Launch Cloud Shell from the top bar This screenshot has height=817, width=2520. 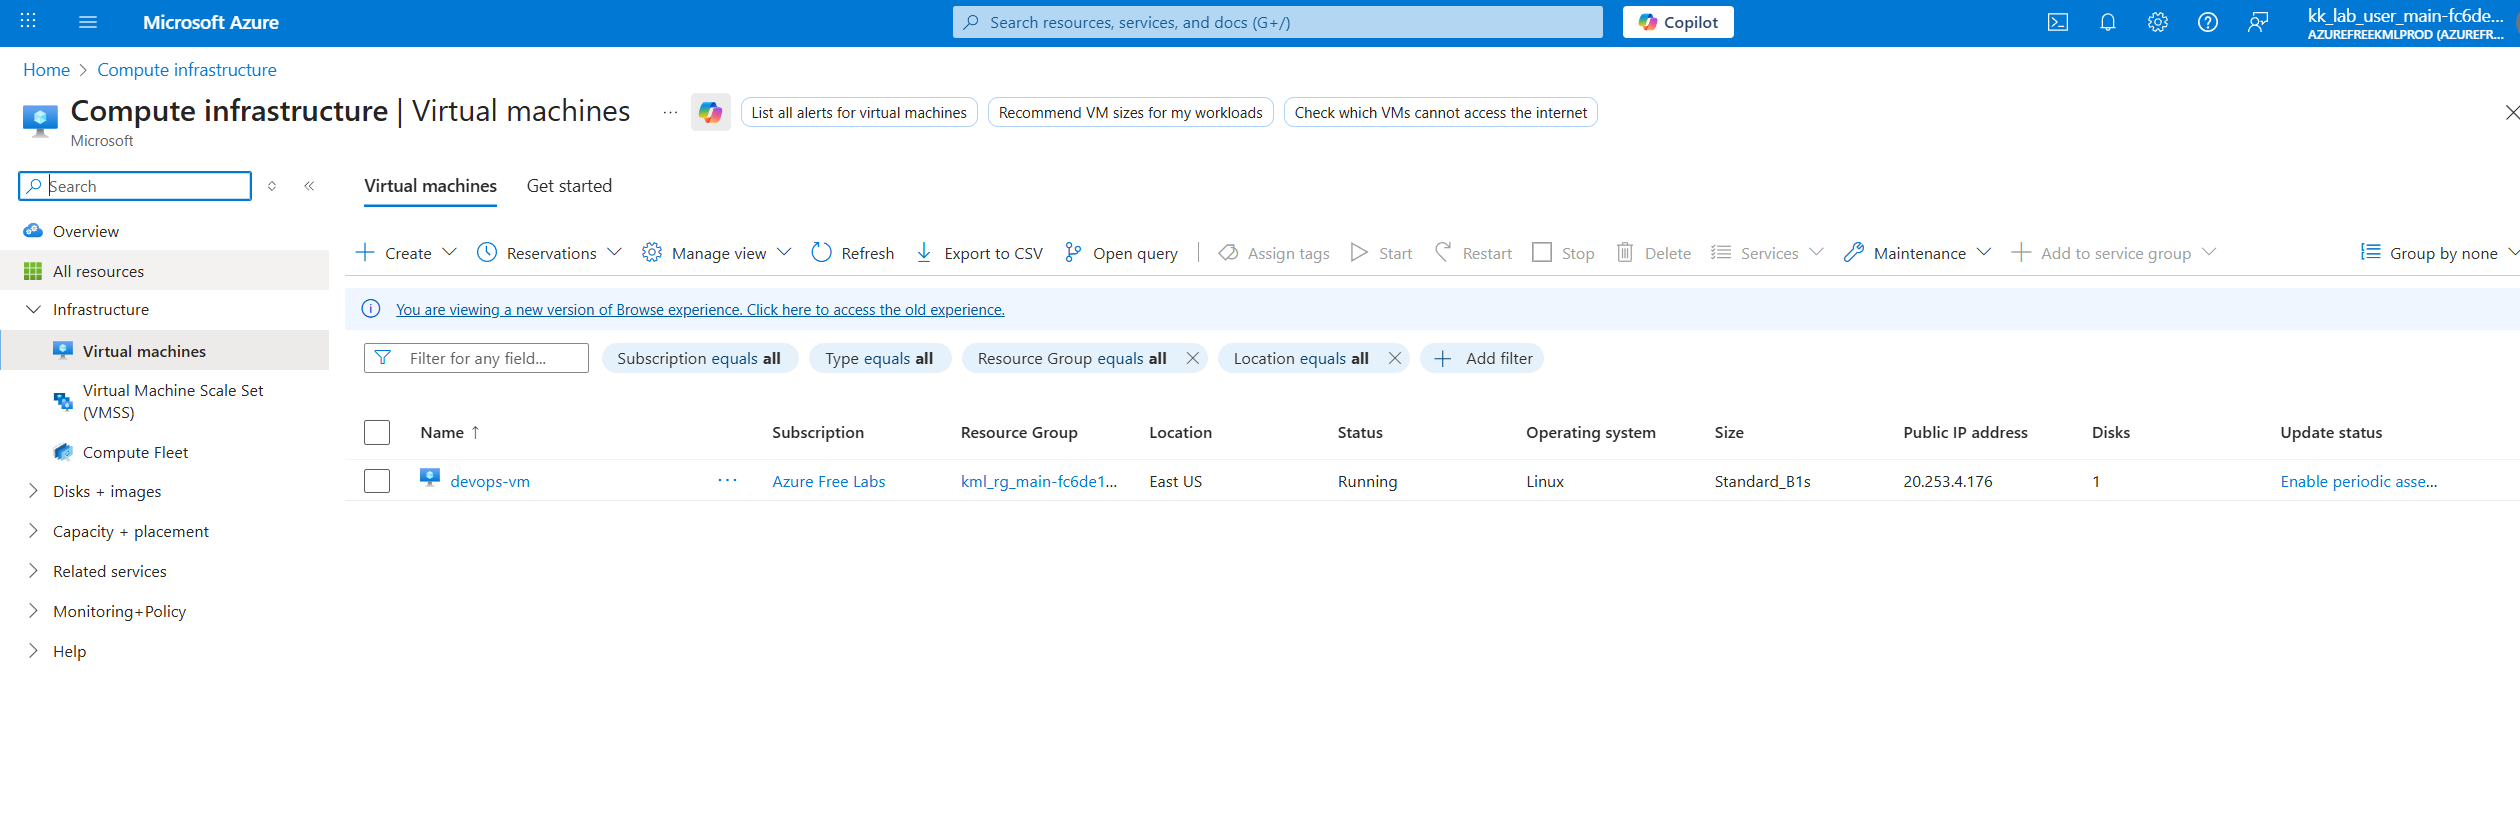click(x=2058, y=22)
